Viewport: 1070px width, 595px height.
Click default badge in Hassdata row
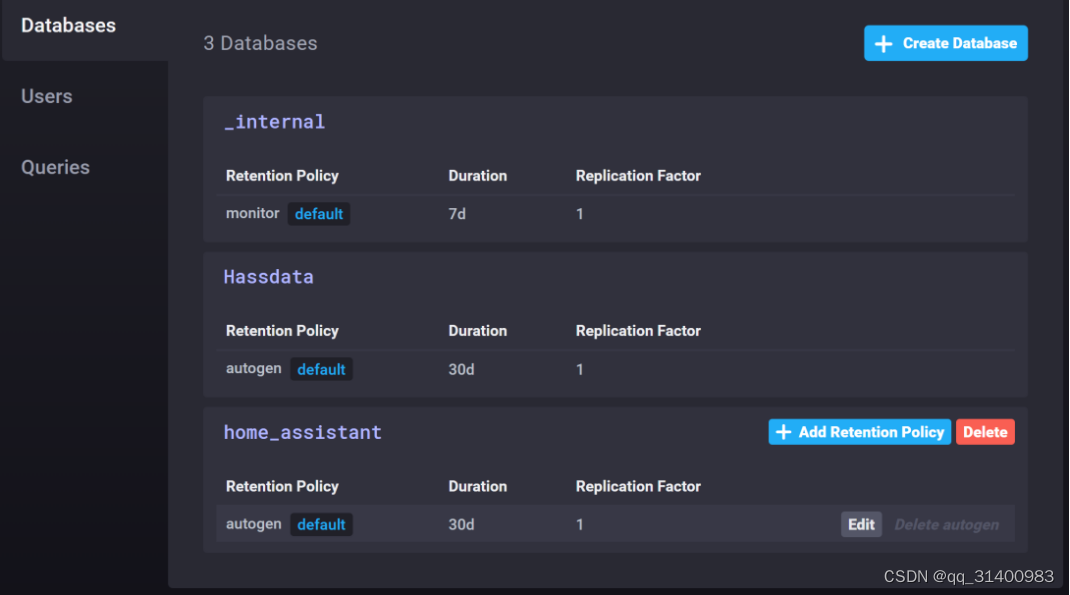click(321, 369)
